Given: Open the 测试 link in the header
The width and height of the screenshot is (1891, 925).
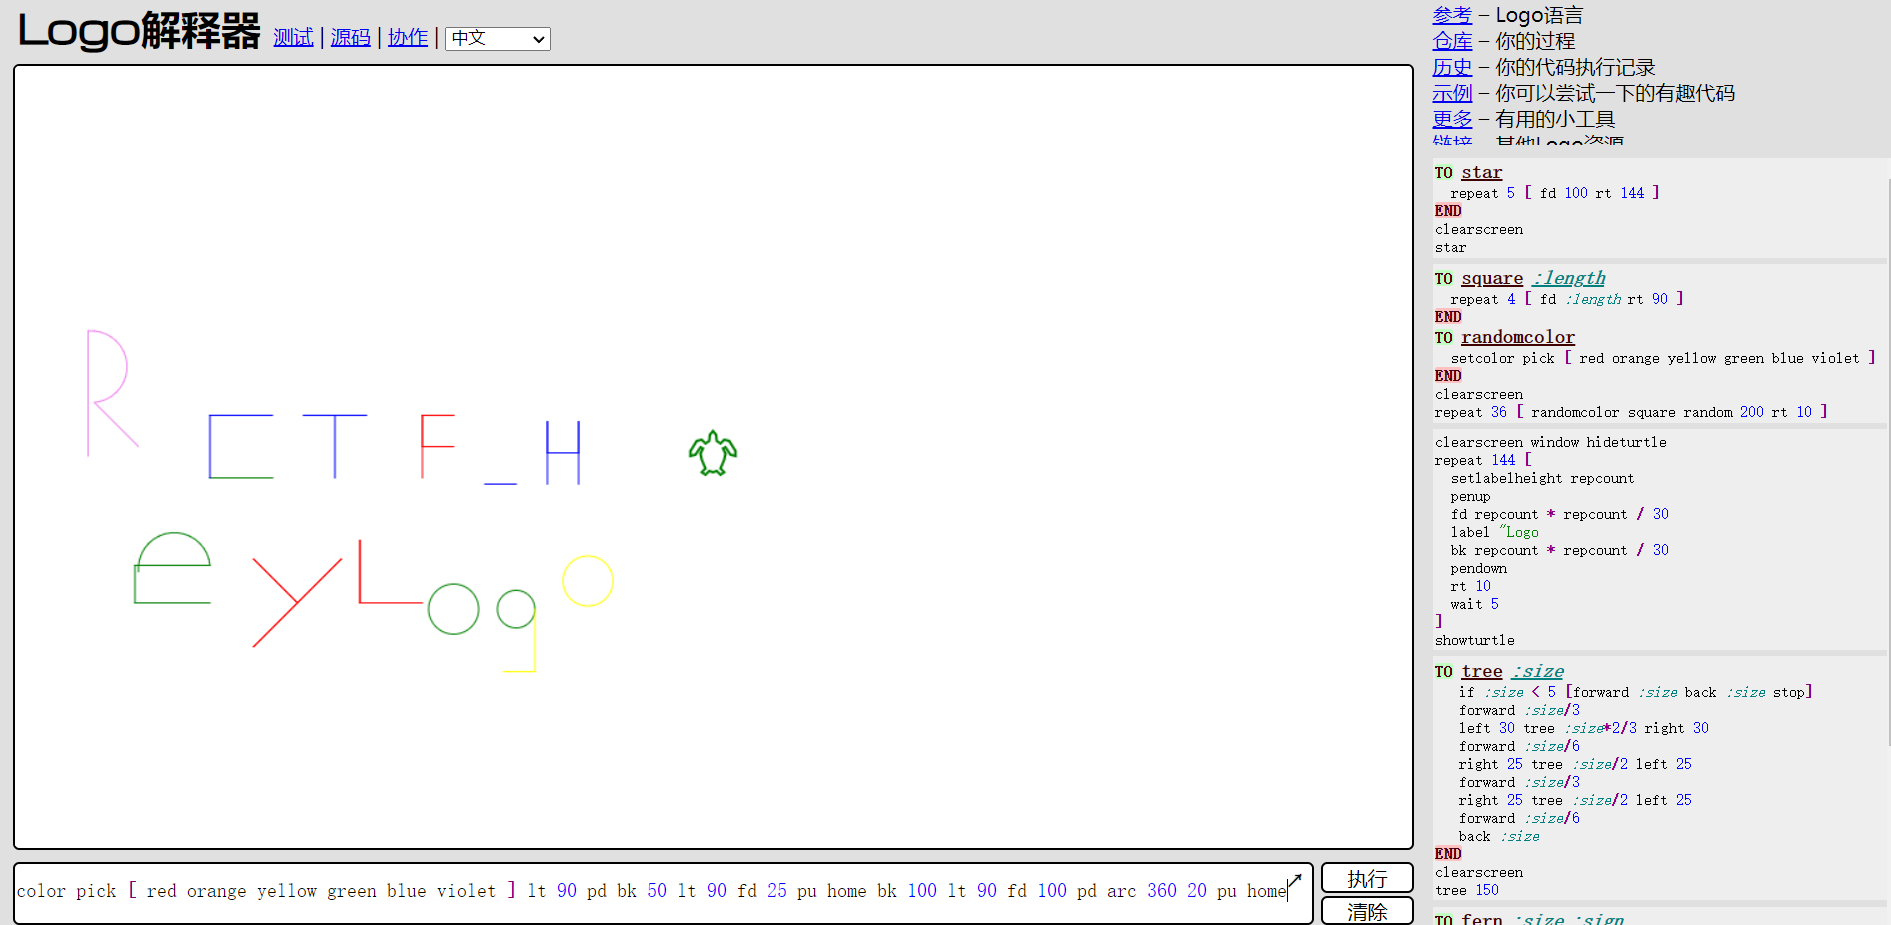Looking at the screenshot, I should (x=293, y=37).
